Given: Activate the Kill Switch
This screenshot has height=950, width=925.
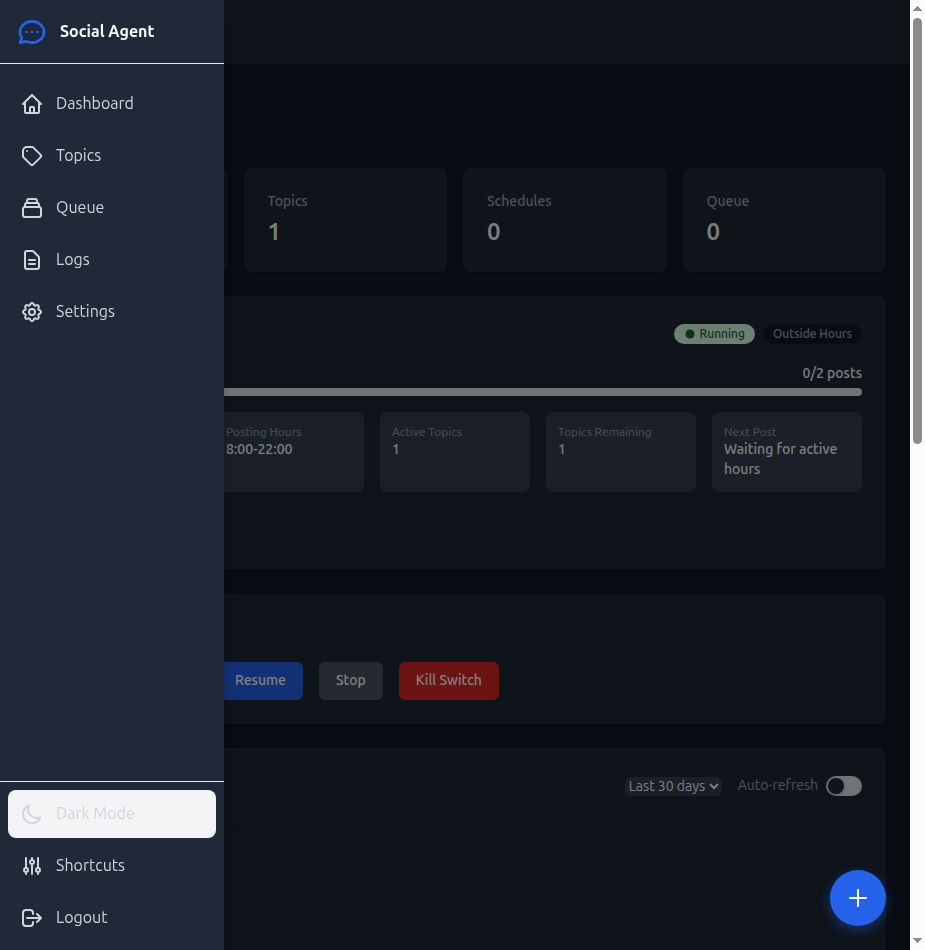Looking at the screenshot, I should (x=448, y=680).
